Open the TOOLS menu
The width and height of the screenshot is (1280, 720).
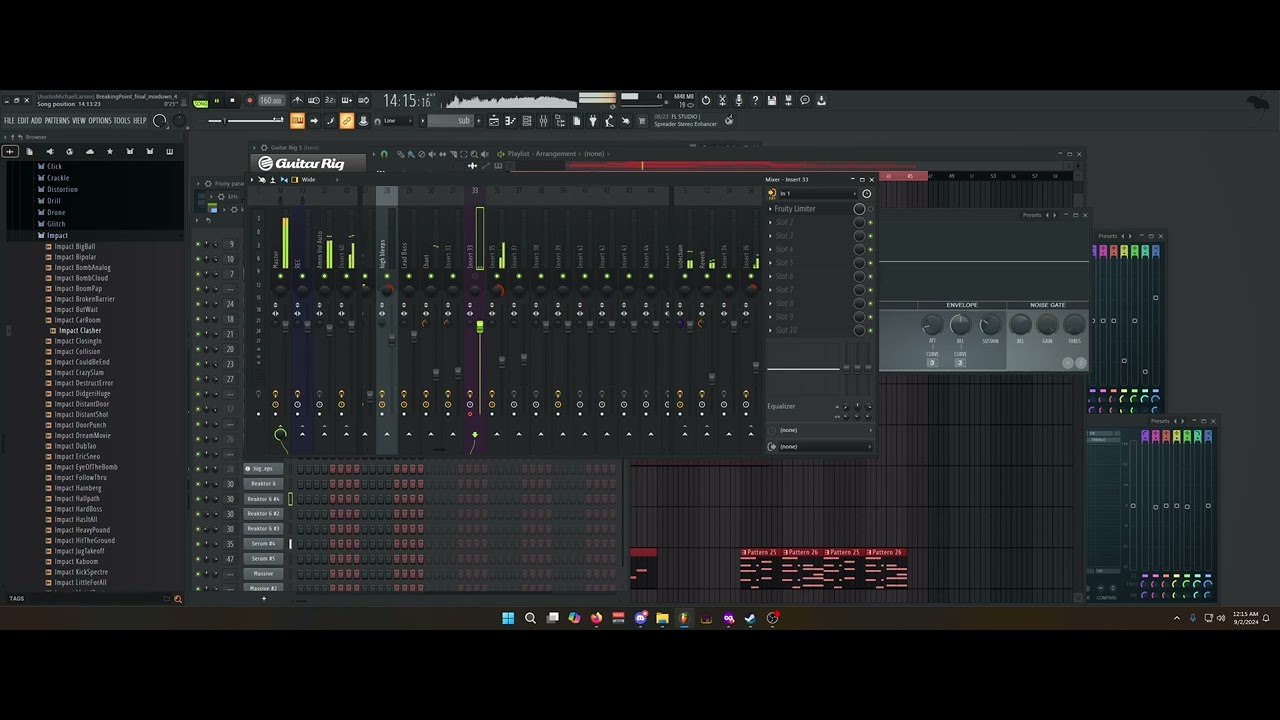pos(122,121)
